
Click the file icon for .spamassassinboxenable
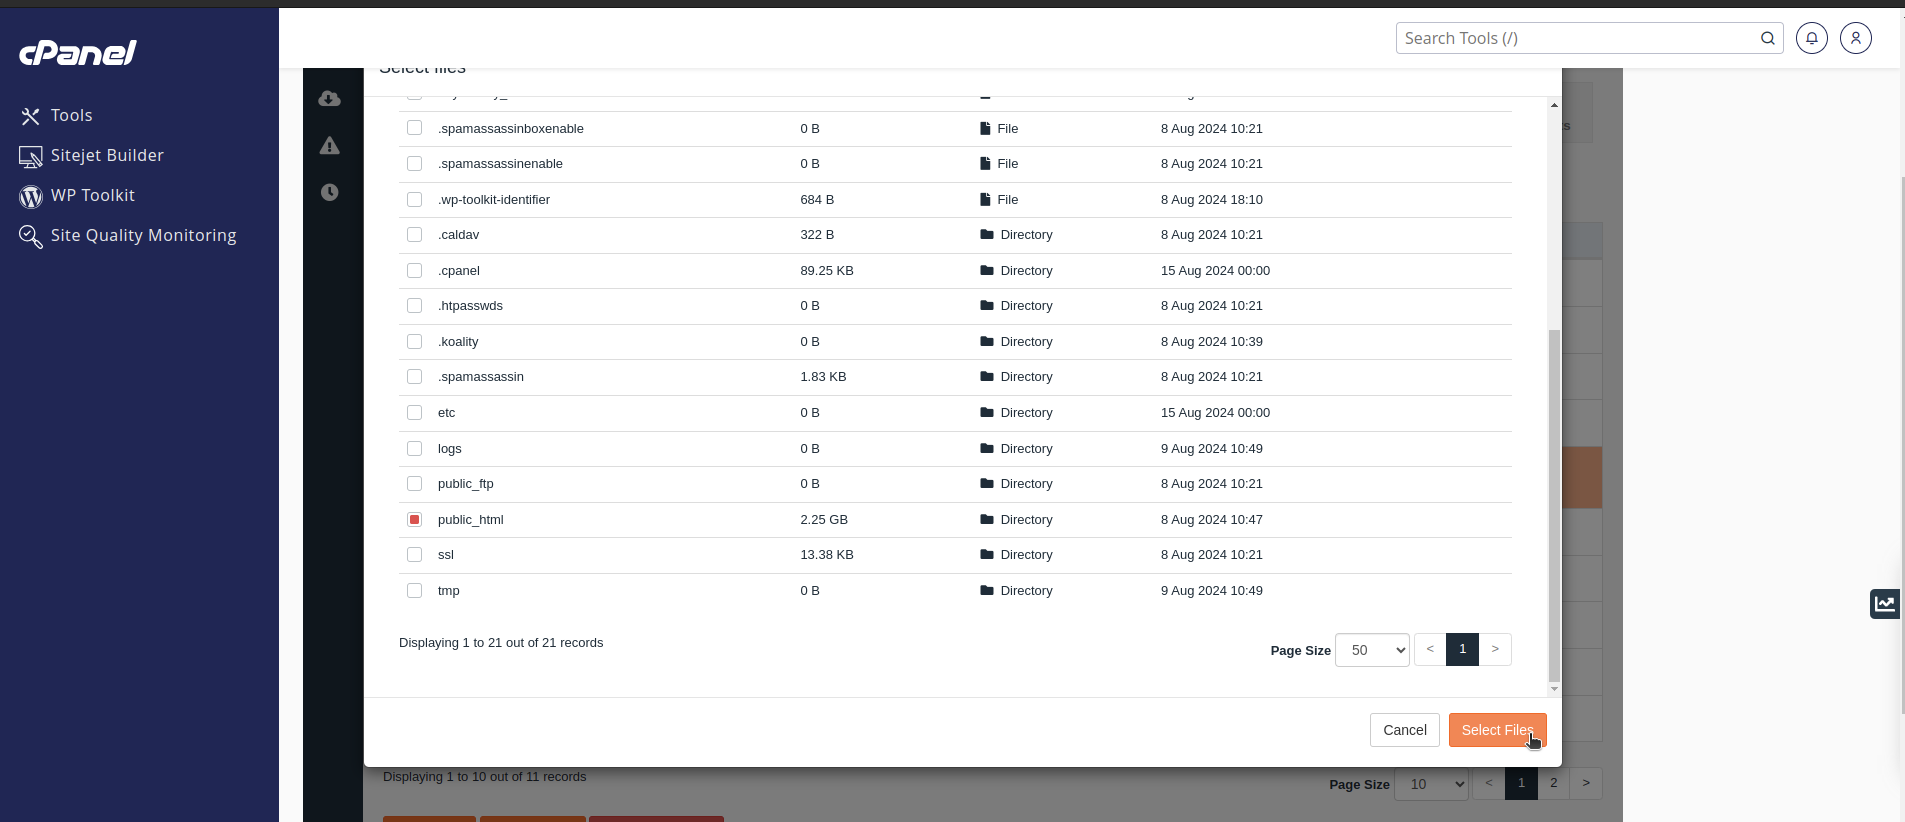point(985,128)
